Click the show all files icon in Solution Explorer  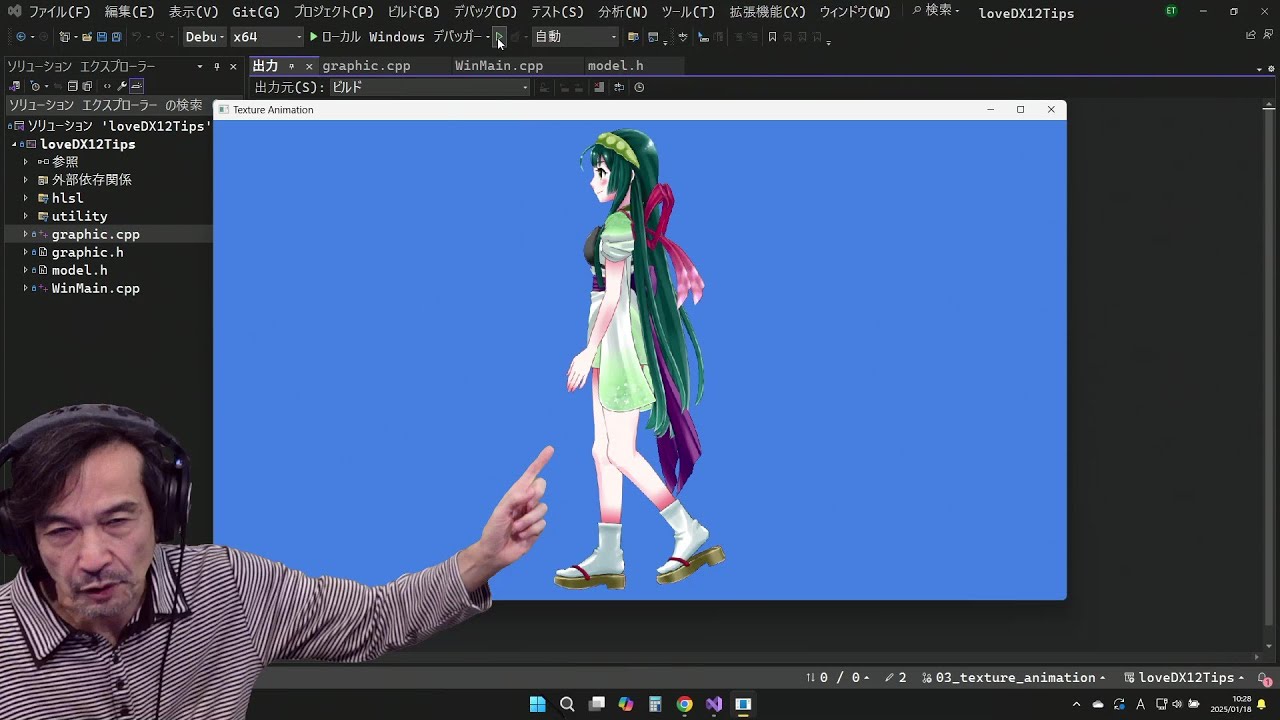click(x=87, y=86)
